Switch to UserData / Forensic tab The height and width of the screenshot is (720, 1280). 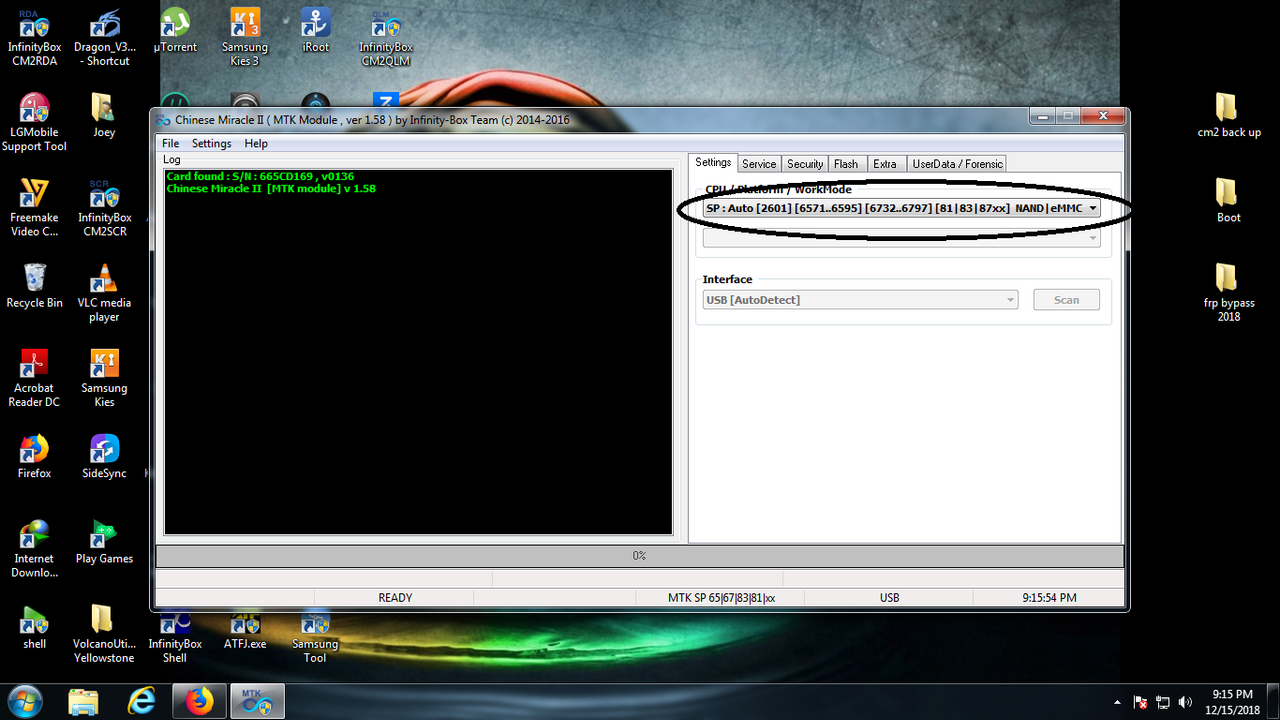coord(957,163)
